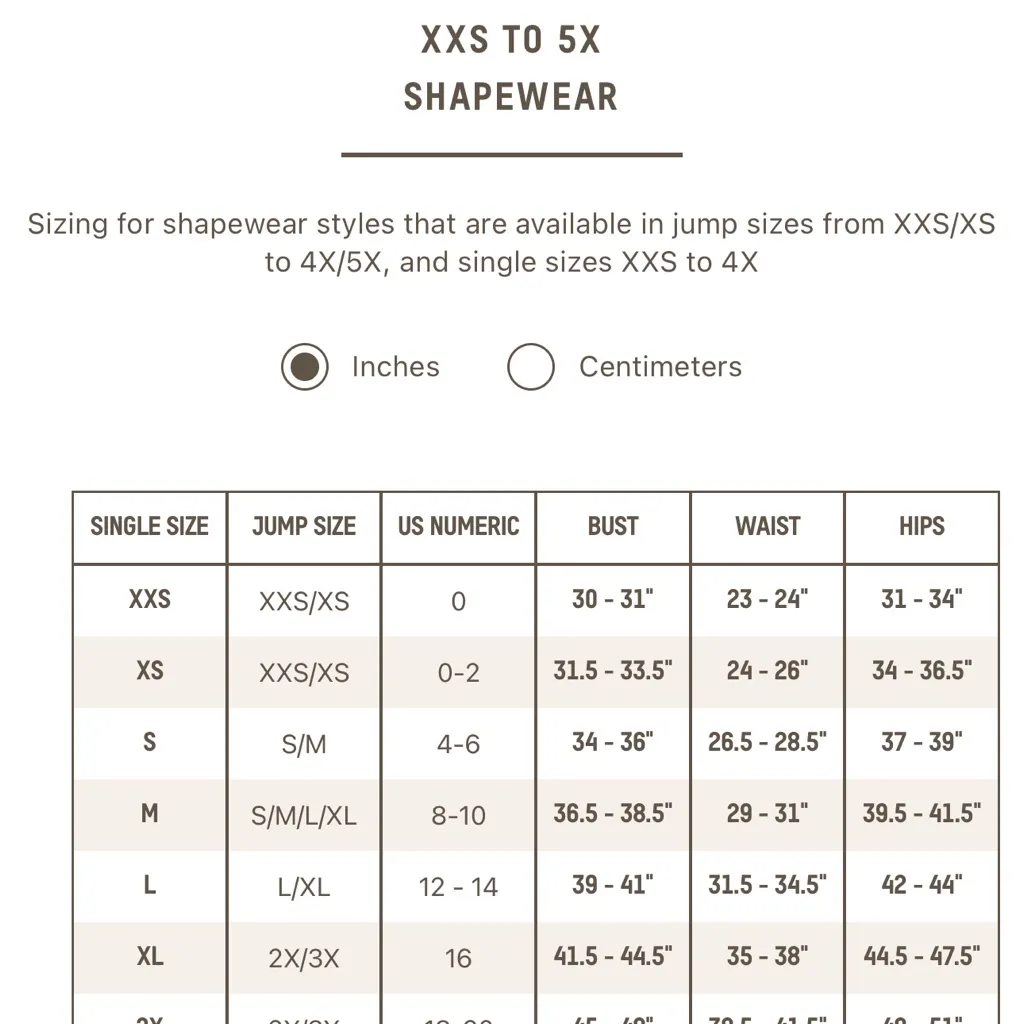Click the sizing description paragraph
The height and width of the screenshot is (1024, 1024).
point(511,243)
